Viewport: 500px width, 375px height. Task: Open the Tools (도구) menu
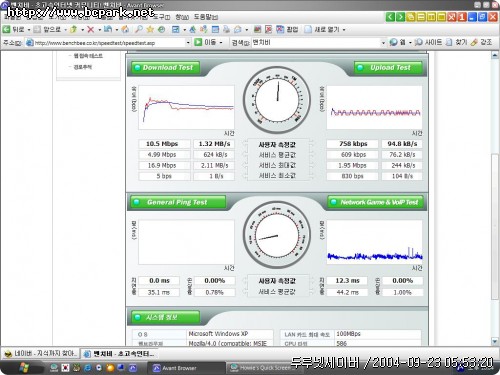pos(162,17)
